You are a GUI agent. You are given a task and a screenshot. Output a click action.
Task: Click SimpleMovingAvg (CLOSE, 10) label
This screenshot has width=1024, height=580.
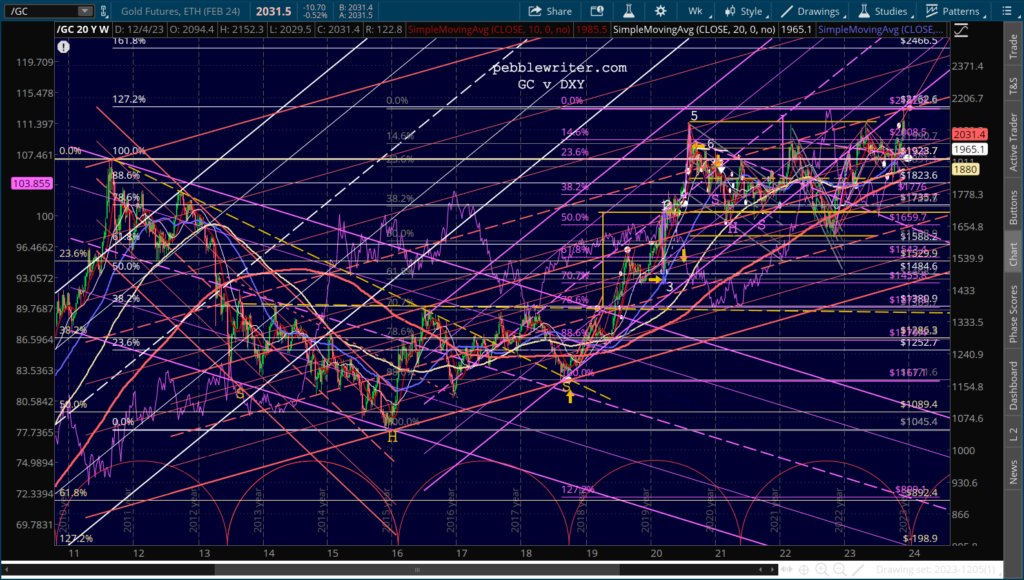[x=489, y=29]
